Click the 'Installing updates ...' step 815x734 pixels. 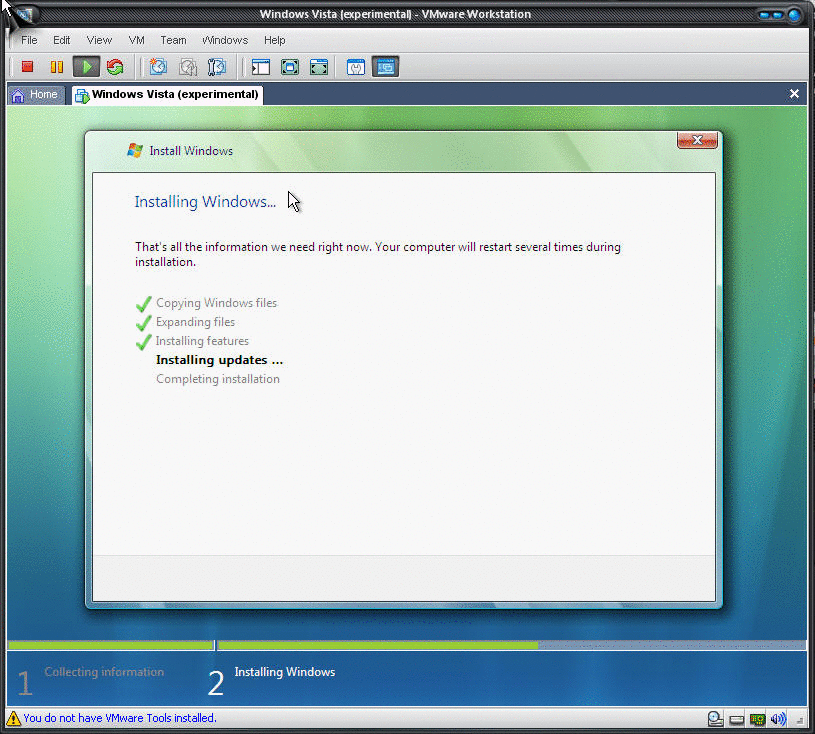(219, 360)
